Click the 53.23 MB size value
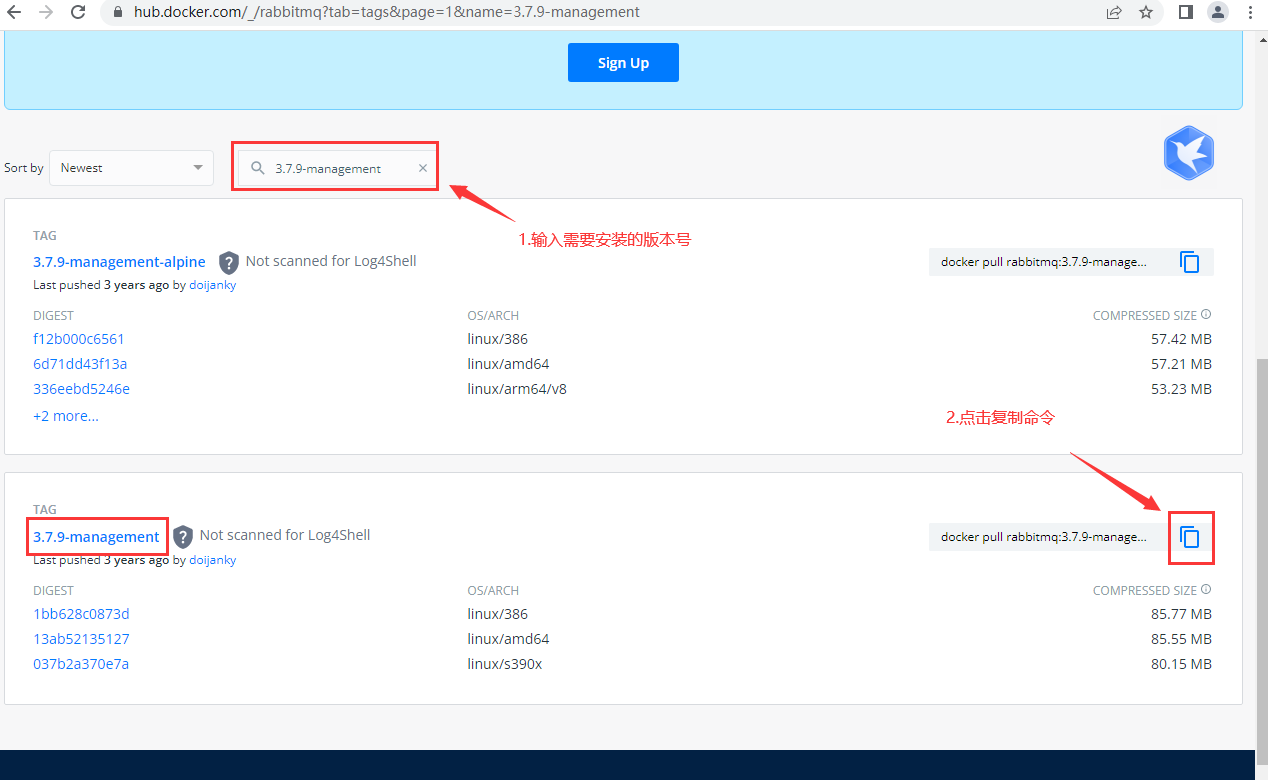1268x780 pixels. tap(1181, 389)
